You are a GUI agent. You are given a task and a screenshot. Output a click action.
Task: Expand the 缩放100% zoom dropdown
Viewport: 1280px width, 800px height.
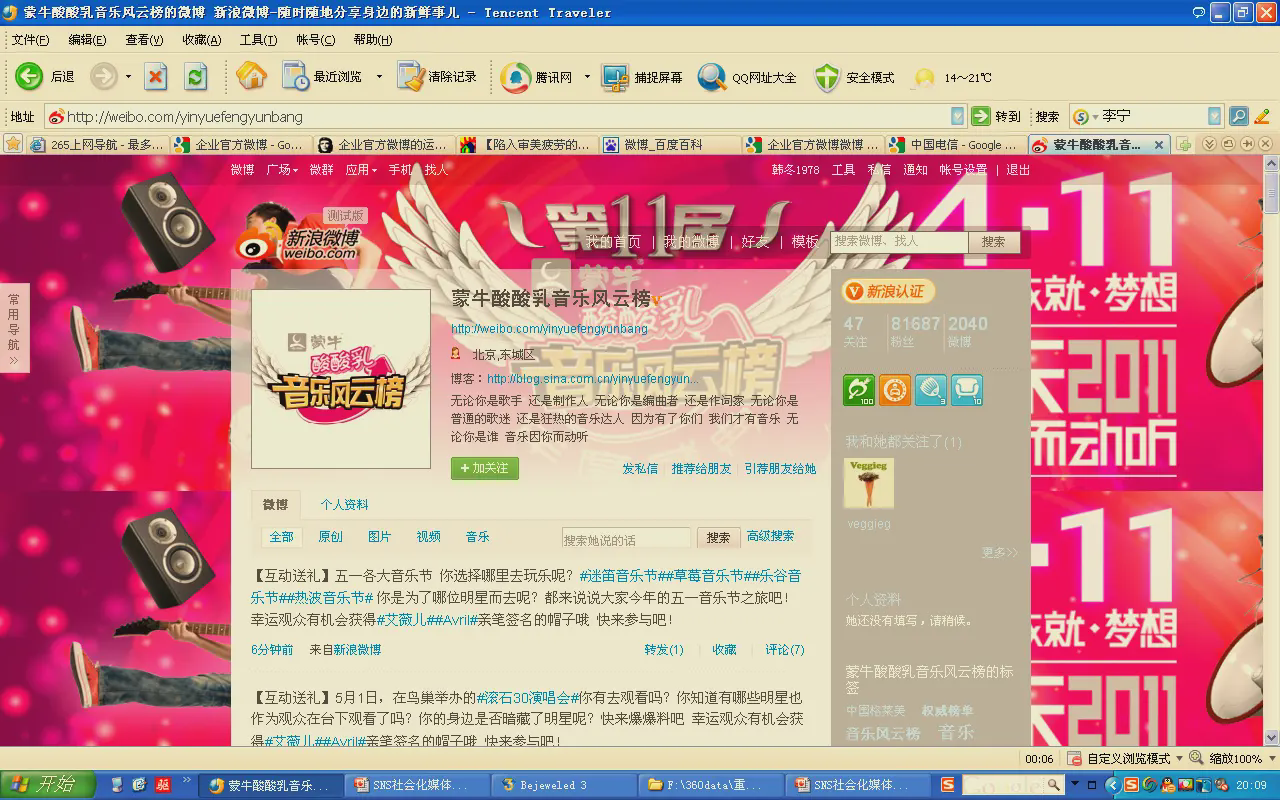[1270, 759]
